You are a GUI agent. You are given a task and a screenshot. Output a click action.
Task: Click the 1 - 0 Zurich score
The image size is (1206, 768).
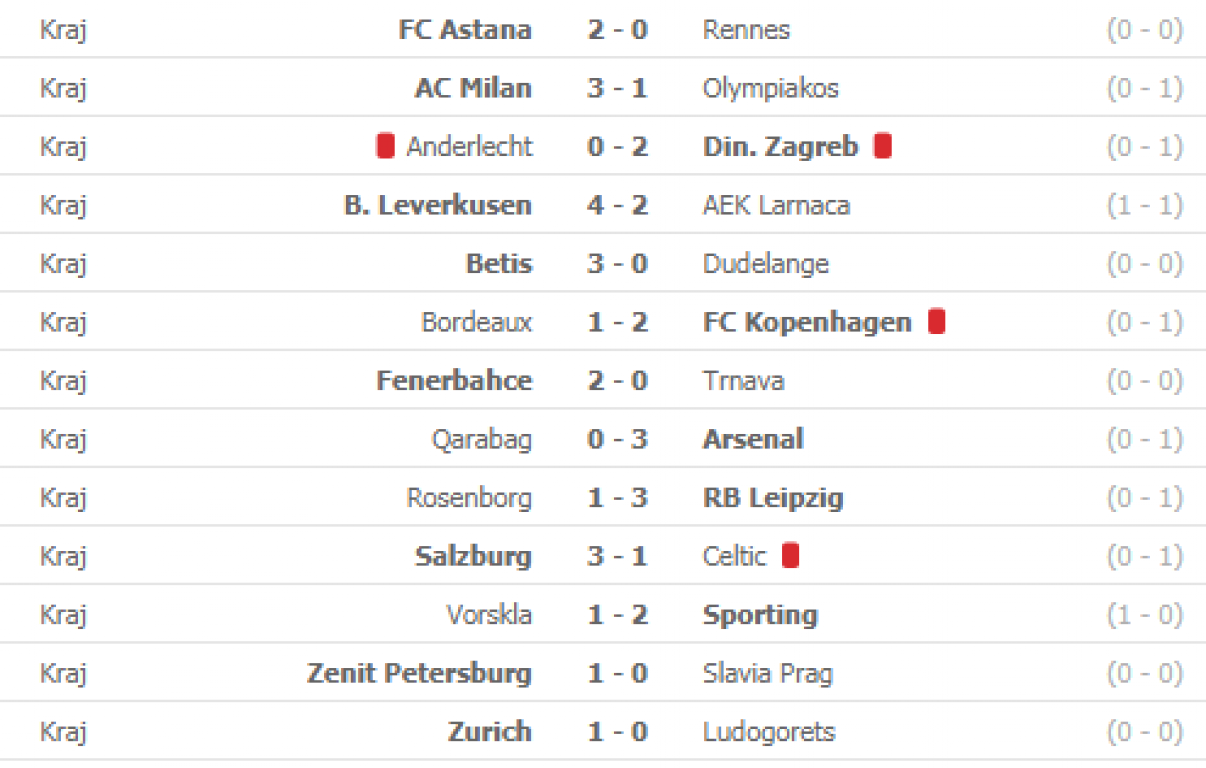(618, 731)
